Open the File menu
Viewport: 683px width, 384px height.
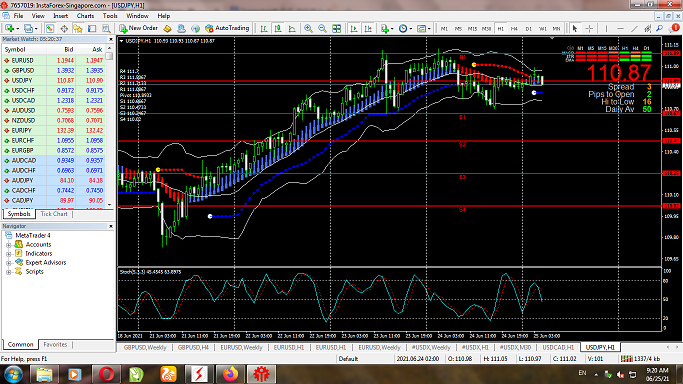(x=18, y=16)
